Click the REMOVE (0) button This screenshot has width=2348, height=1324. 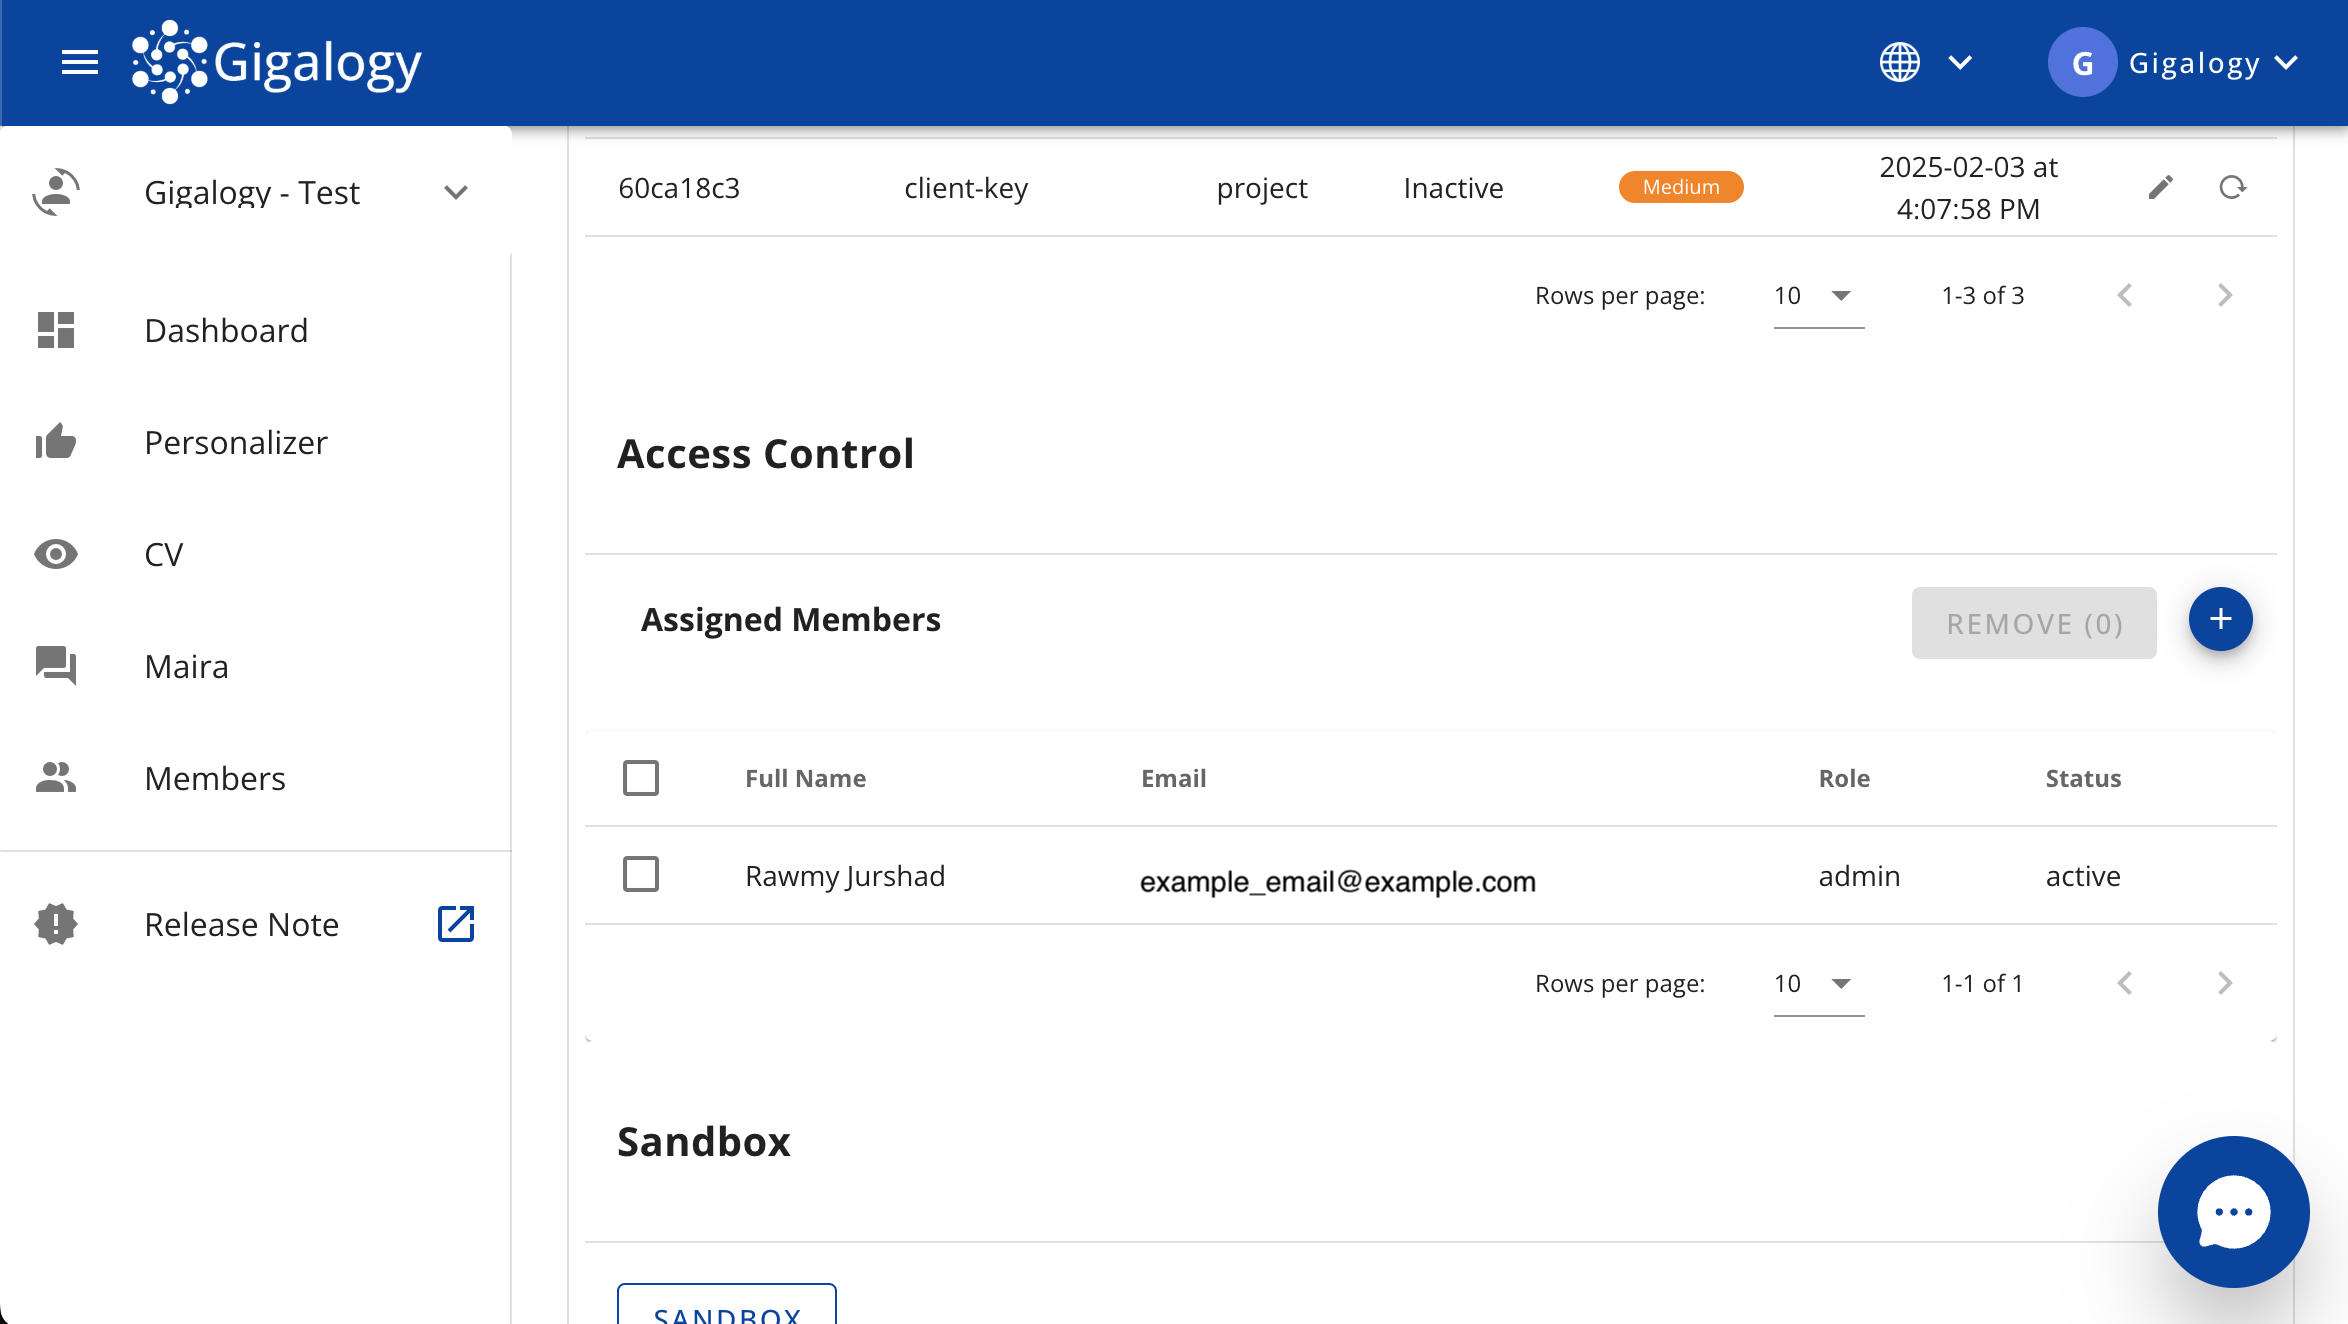point(2033,623)
